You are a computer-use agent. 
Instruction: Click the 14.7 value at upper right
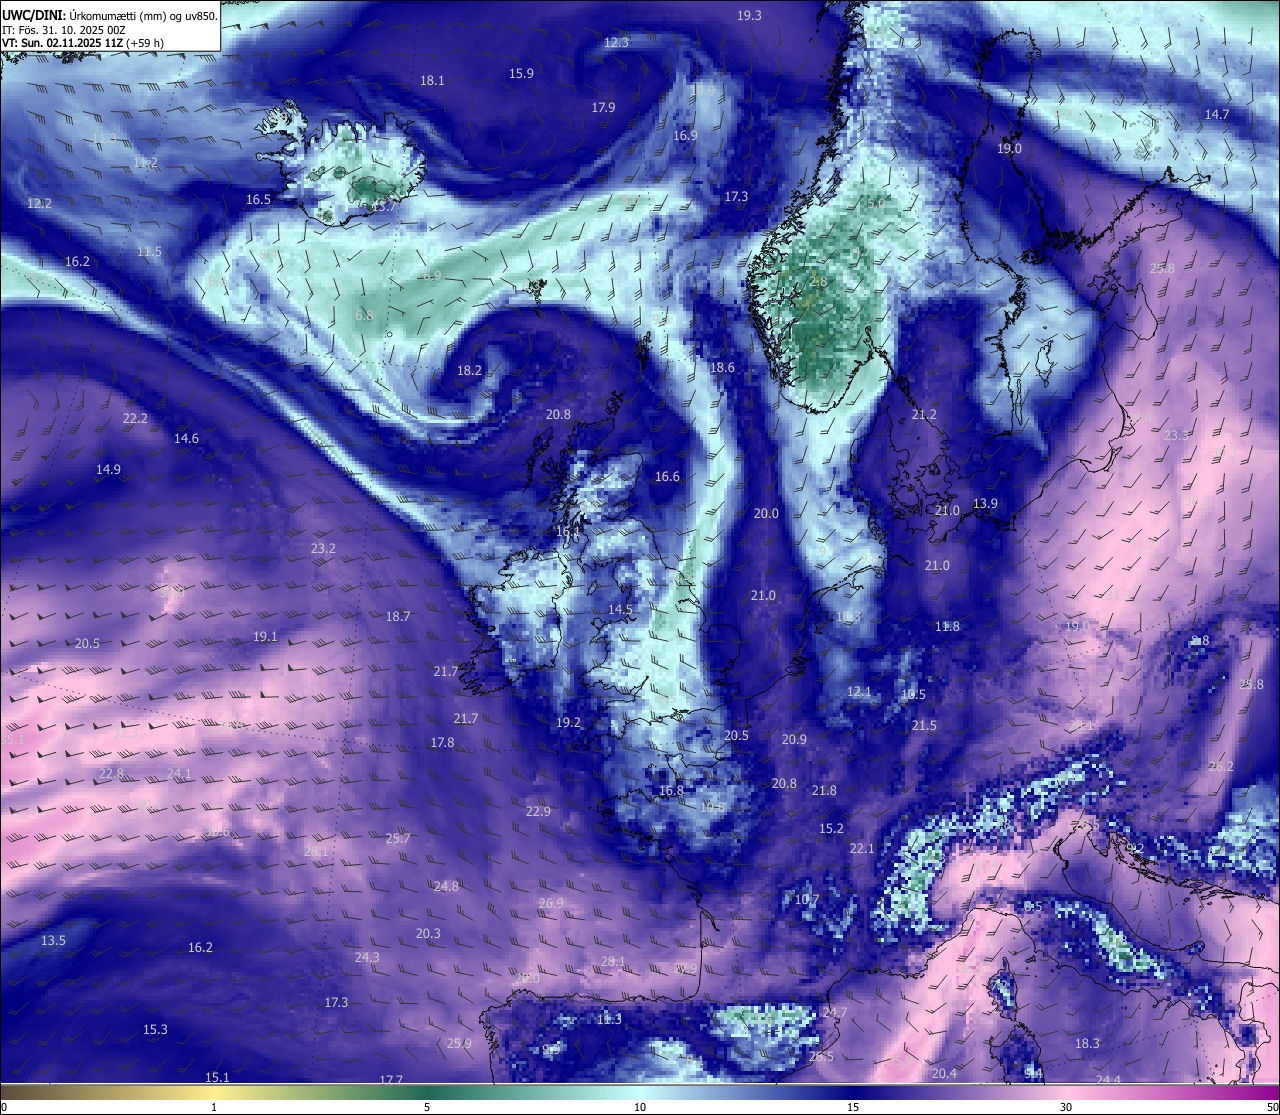click(1217, 114)
